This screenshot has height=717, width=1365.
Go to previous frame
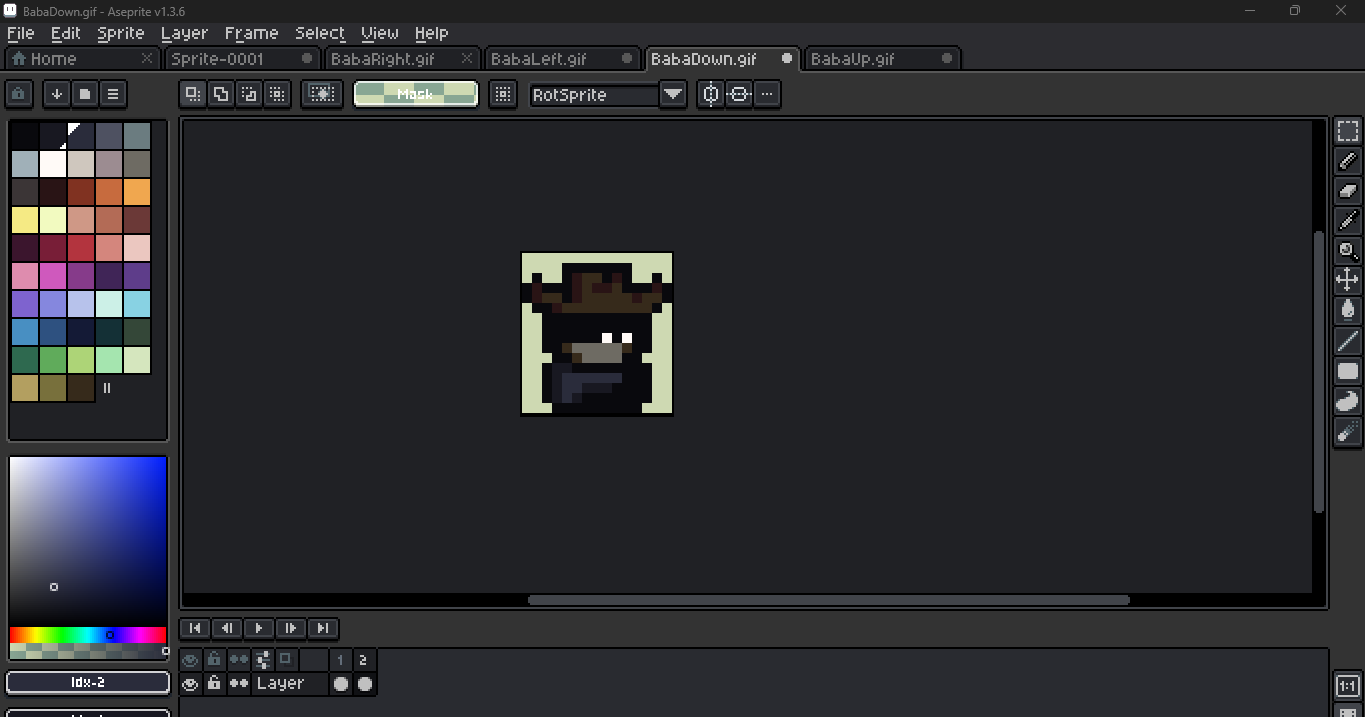pos(227,628)
